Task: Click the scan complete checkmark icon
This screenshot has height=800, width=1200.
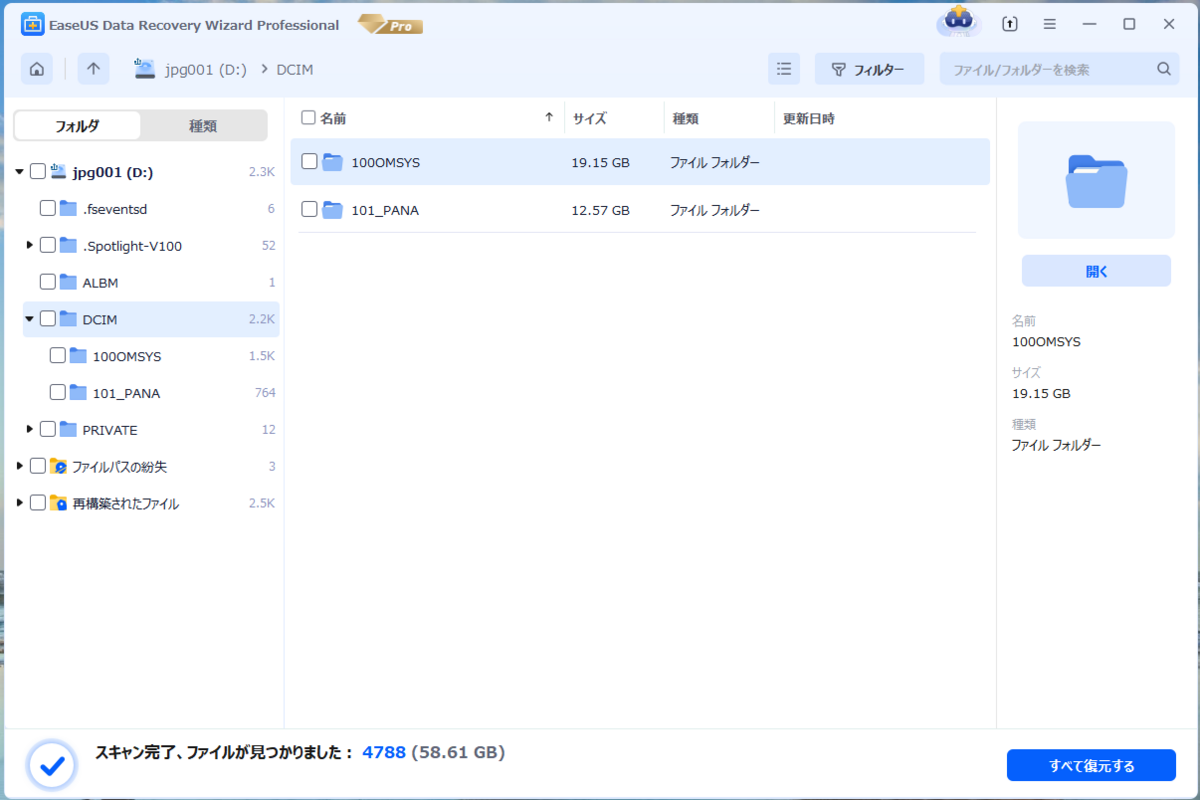Action: tap(53, 766)
